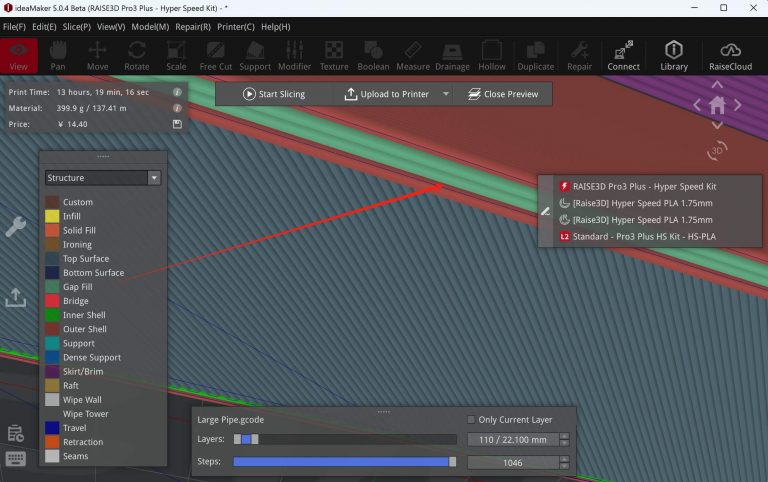
Task: Adjust the Steps value stepper
Action: pyautogui.click(x=564, y=462)
